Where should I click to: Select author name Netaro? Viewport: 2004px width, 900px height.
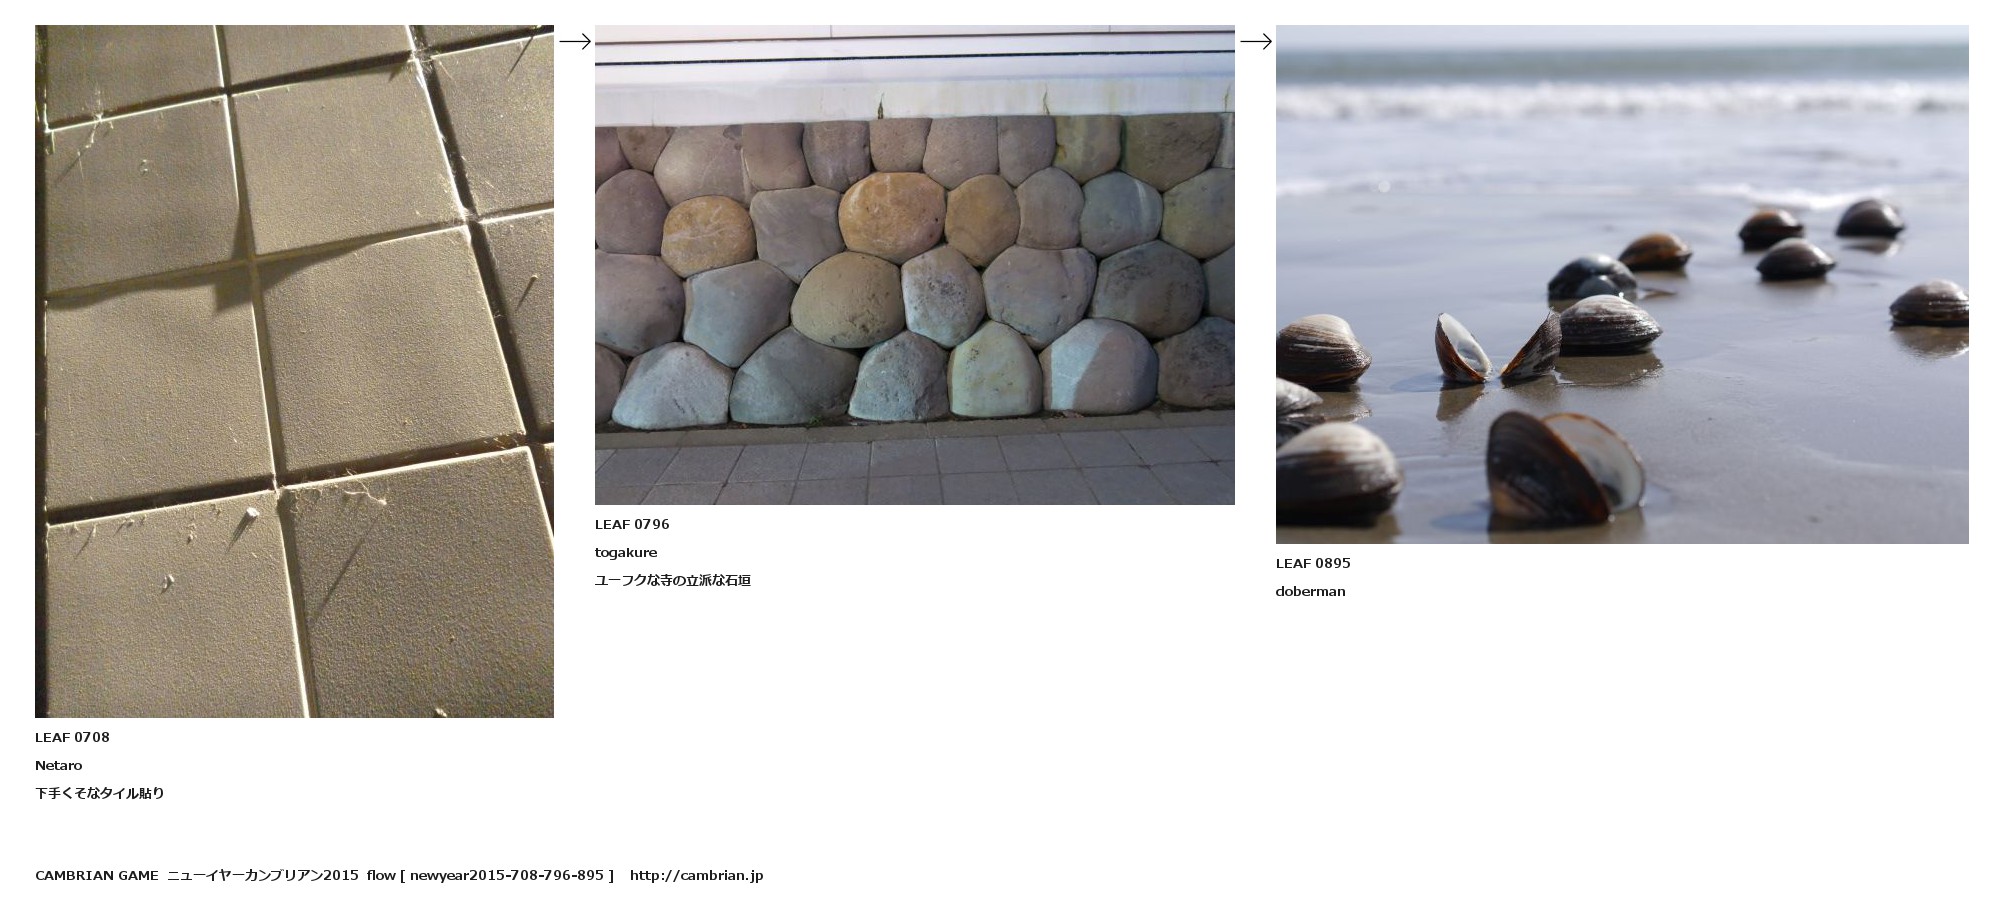tap(59, 765)
